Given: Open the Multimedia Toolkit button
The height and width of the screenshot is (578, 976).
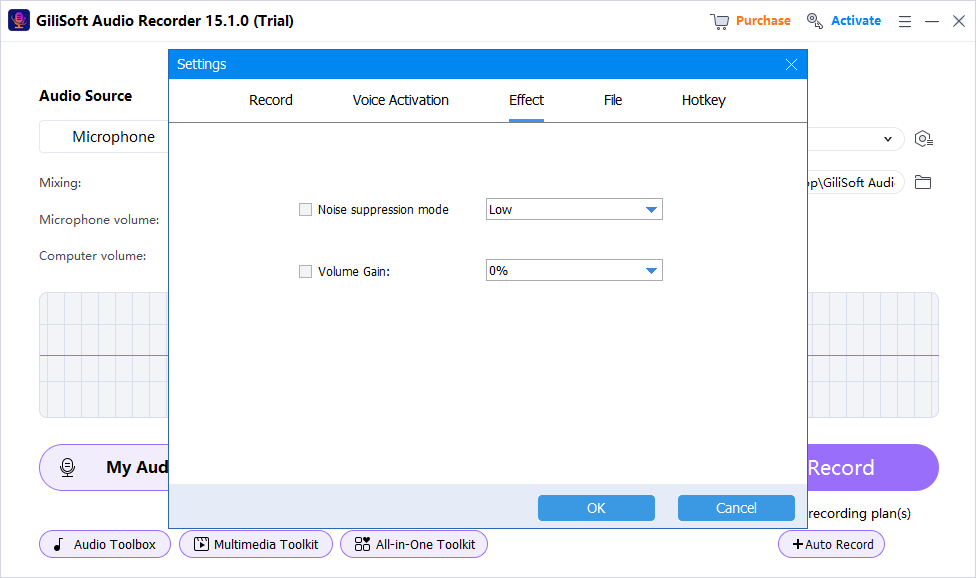Looking at the screenshot, I should (256, 544).
